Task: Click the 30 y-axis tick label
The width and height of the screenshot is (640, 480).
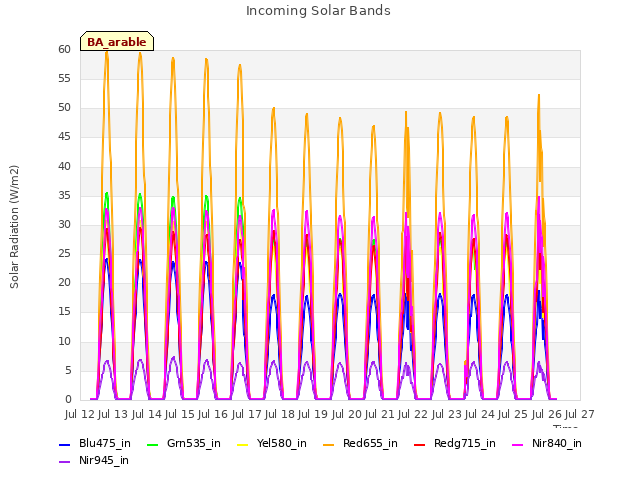Action: (x=64, y=224)
